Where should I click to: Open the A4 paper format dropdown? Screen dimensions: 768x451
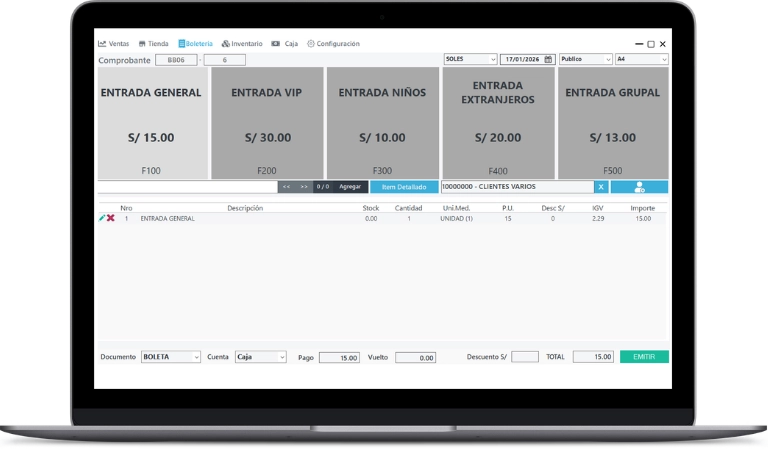642,59
